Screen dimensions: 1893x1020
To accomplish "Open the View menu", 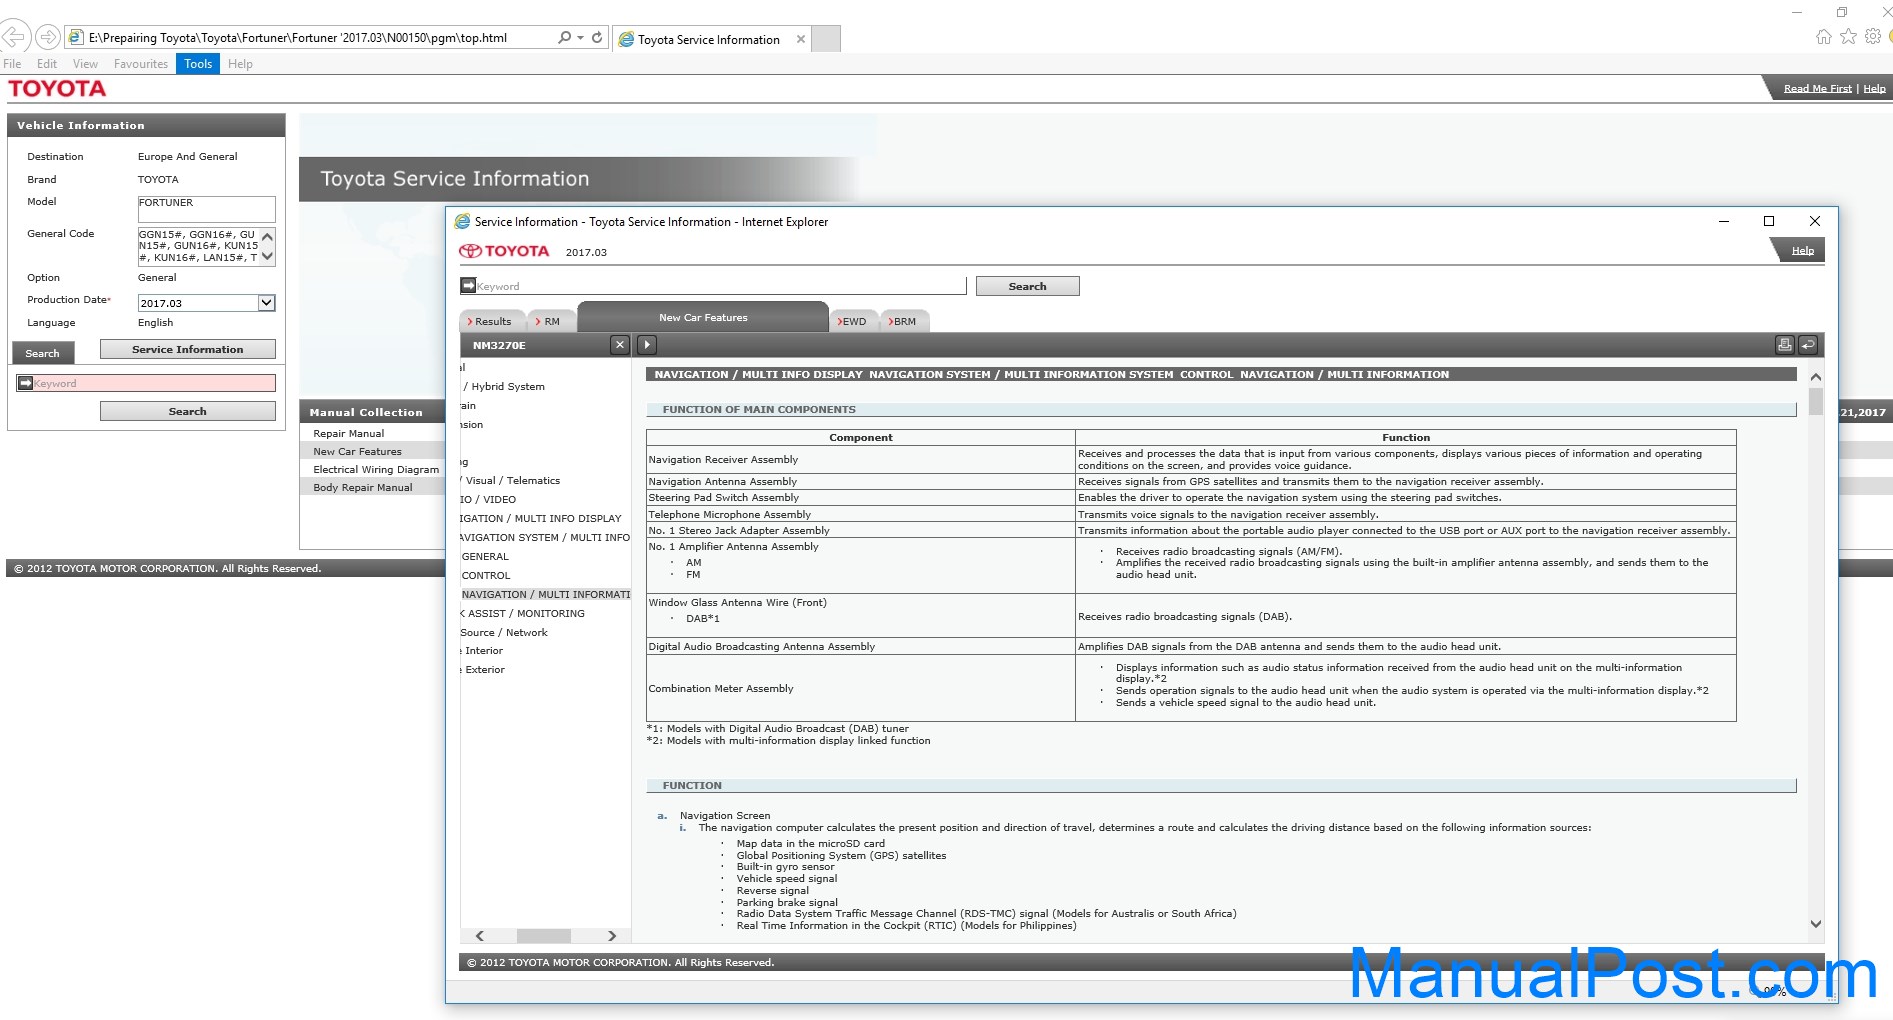I will pyautogui.click(x=85, y=63).
